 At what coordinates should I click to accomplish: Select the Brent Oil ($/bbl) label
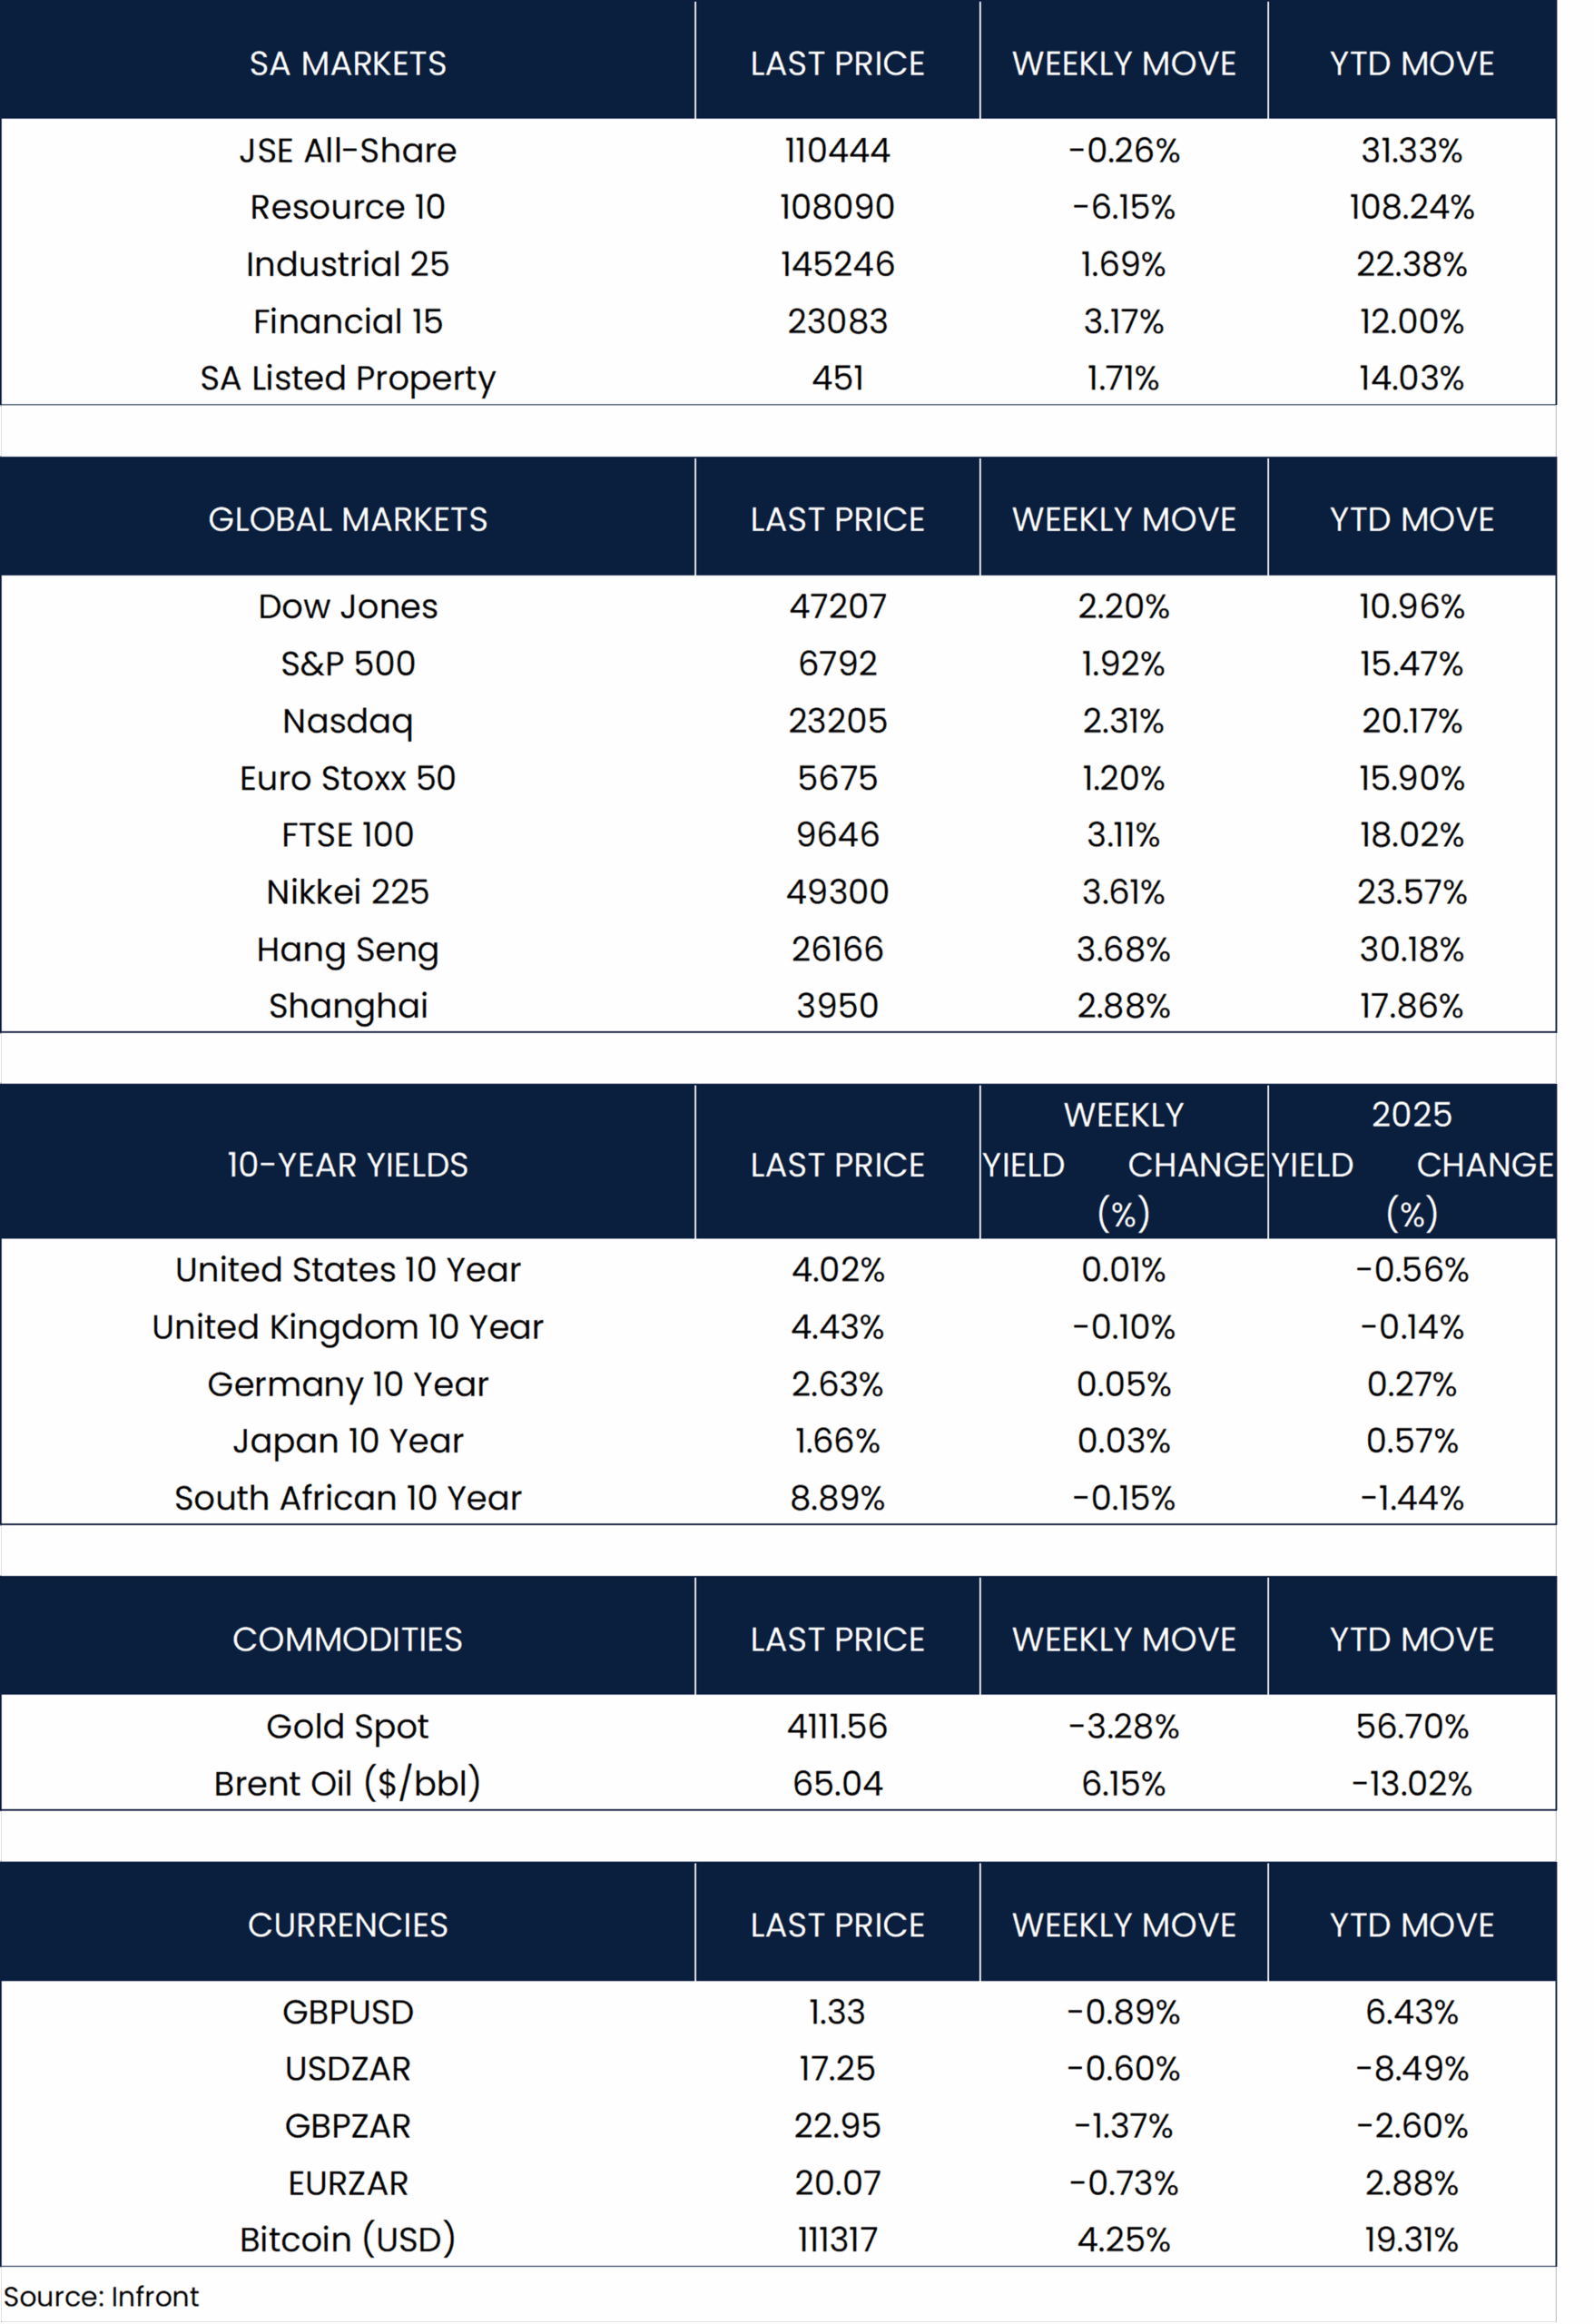click(347, 1784)
